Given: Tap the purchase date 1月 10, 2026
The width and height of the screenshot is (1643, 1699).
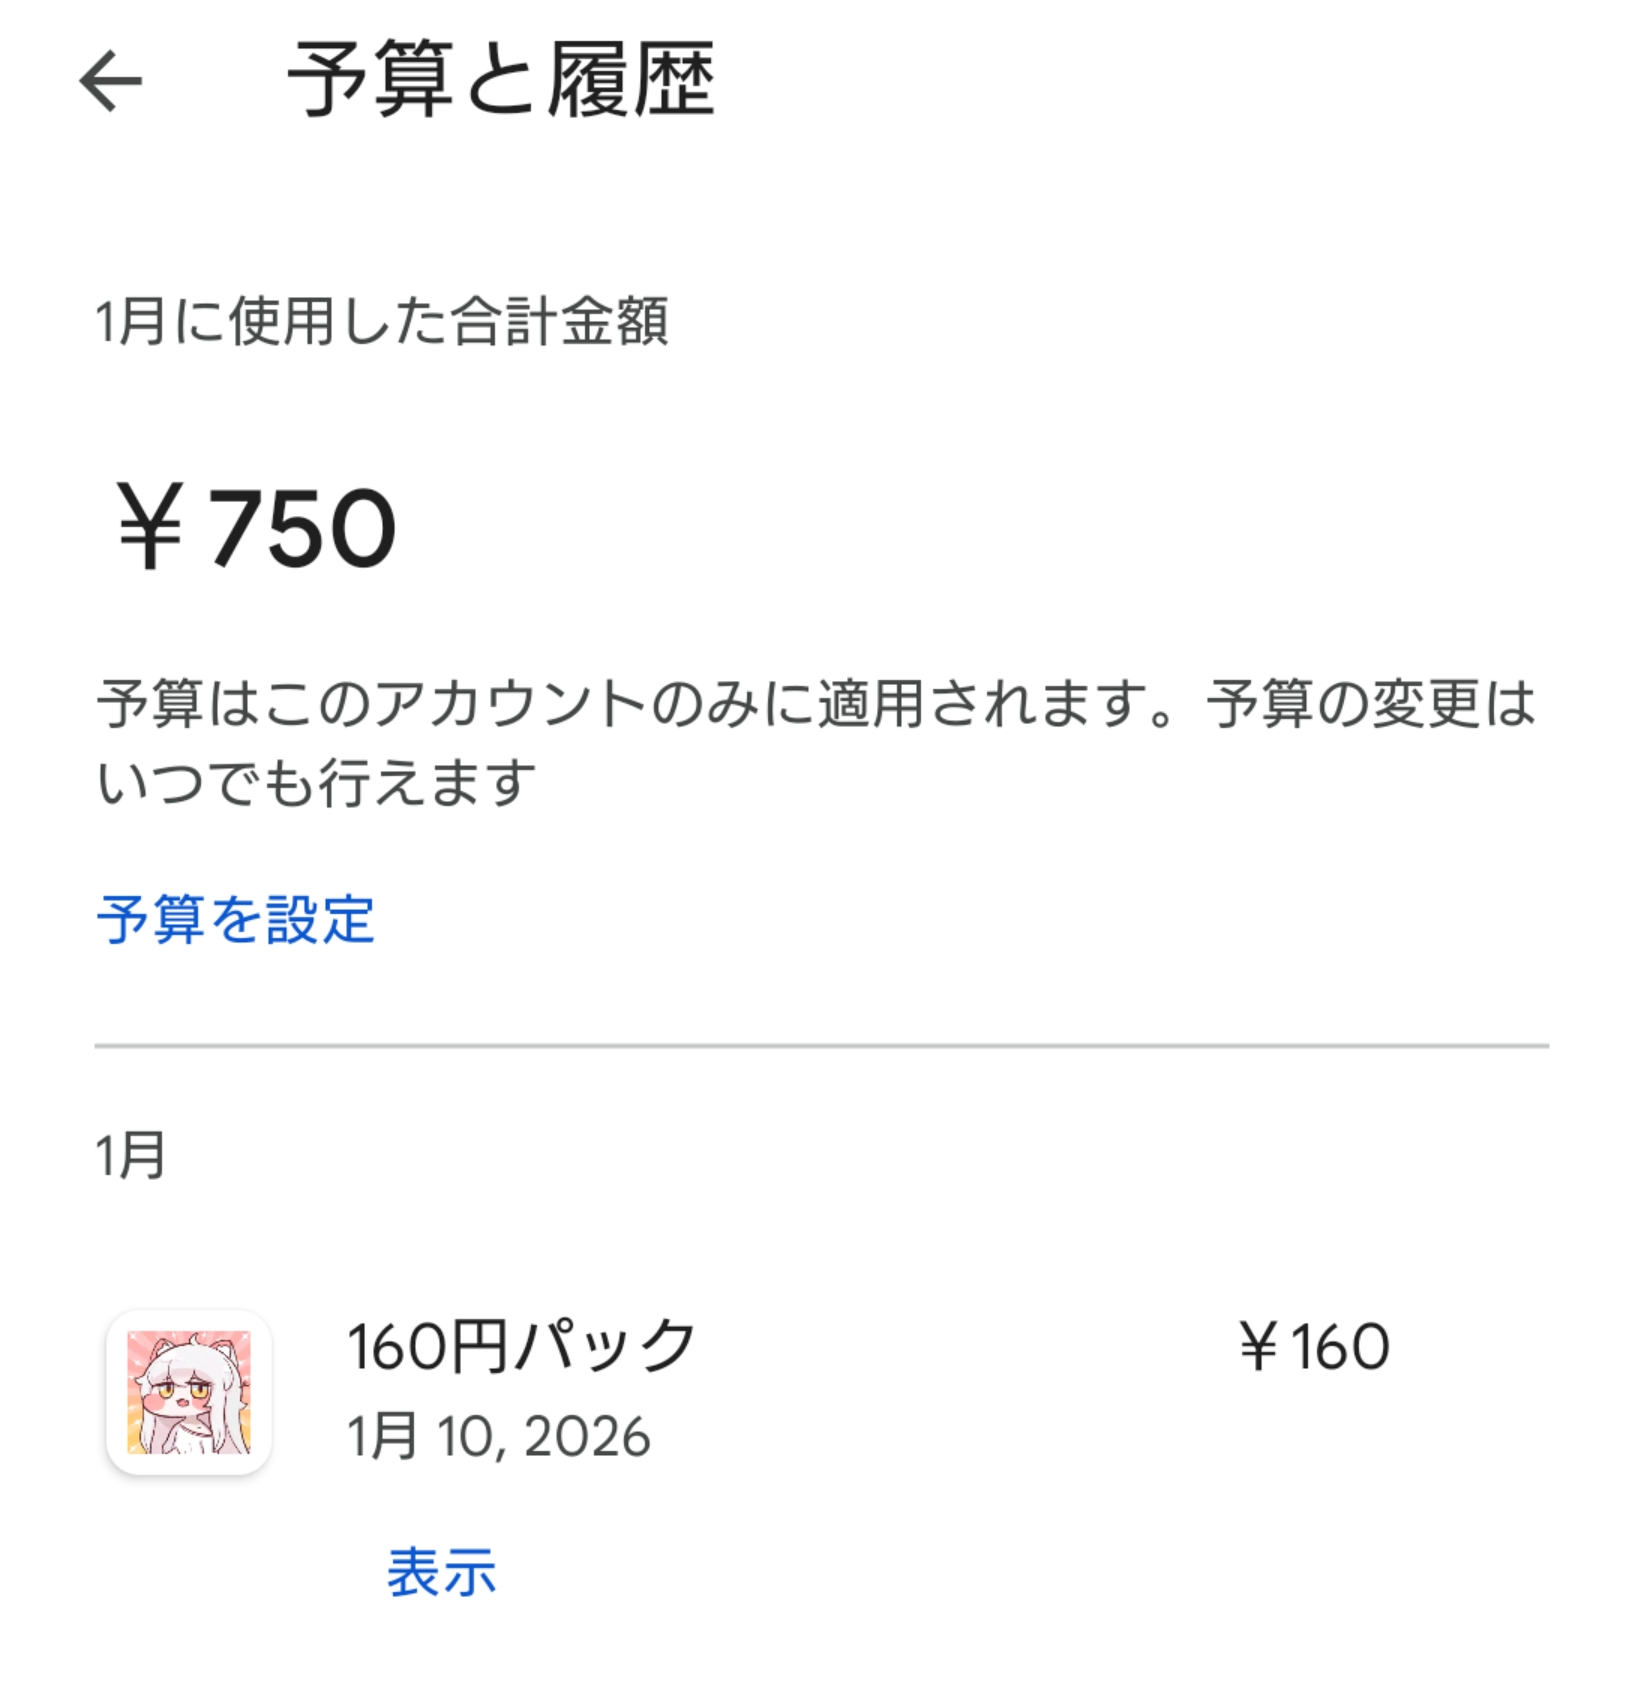Looking at the screenshot, I should pos(498,1437).
